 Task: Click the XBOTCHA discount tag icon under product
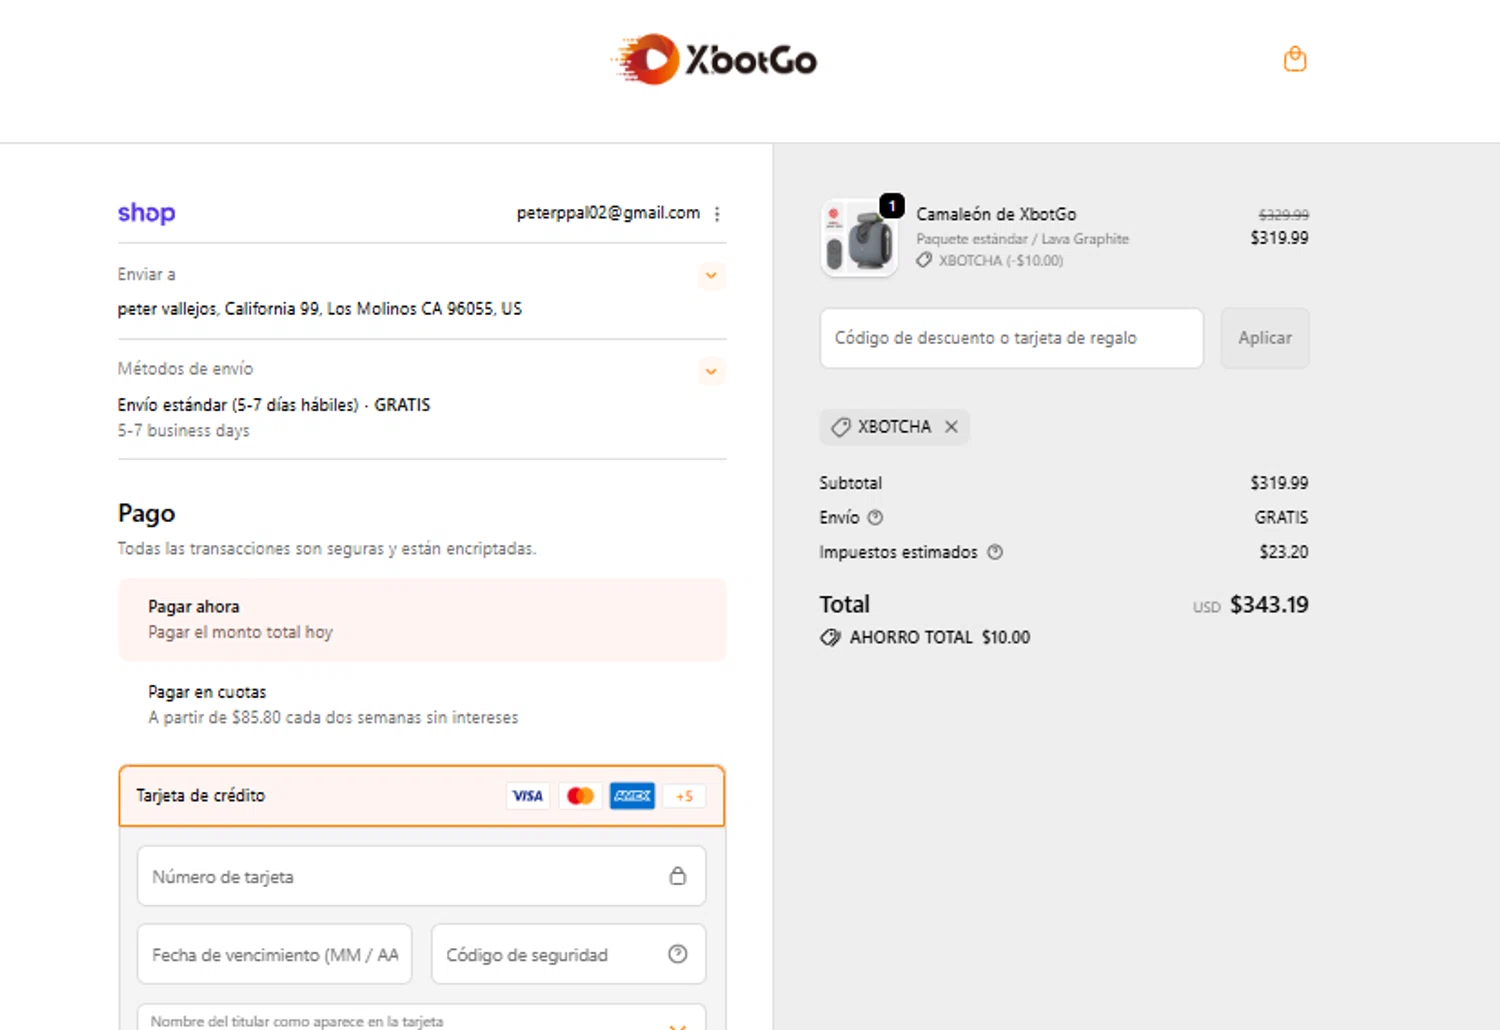coord(924,260)
